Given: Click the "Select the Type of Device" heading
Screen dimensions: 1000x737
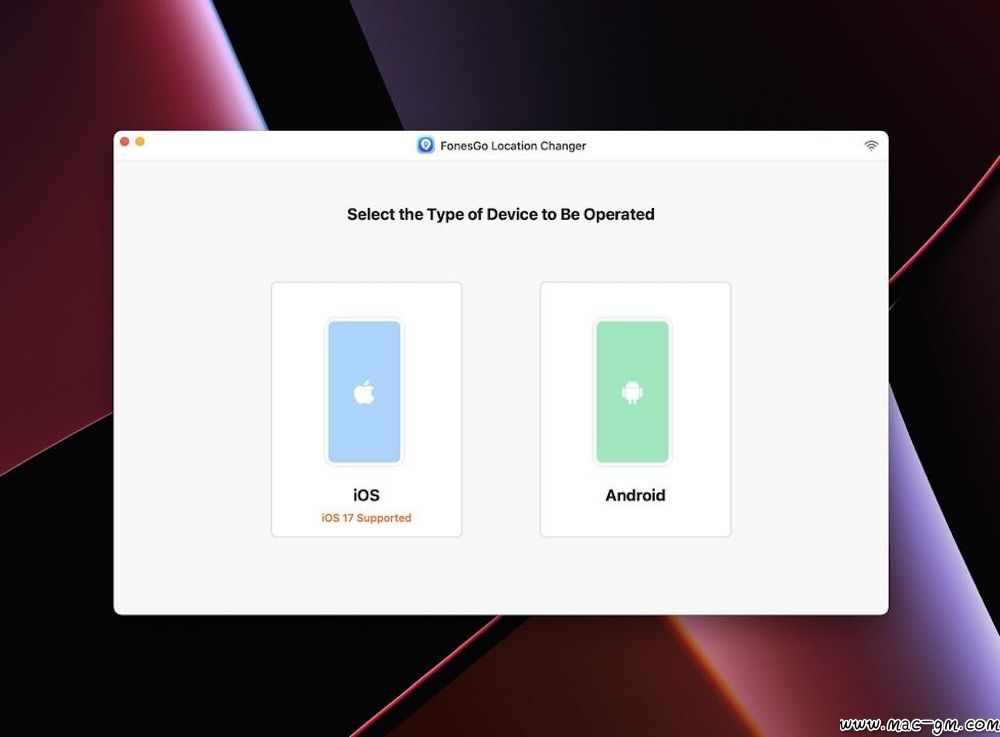Looking at the screenshot, I should [501, 214].
